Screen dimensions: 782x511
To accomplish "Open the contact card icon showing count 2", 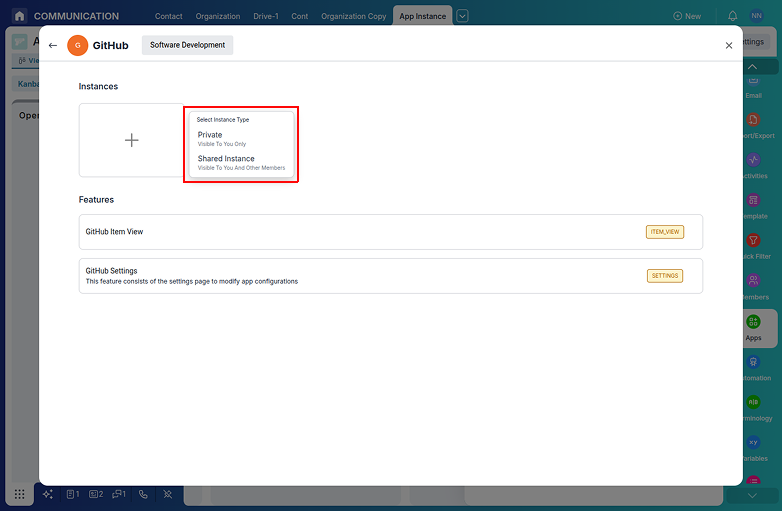I will 96,494.
